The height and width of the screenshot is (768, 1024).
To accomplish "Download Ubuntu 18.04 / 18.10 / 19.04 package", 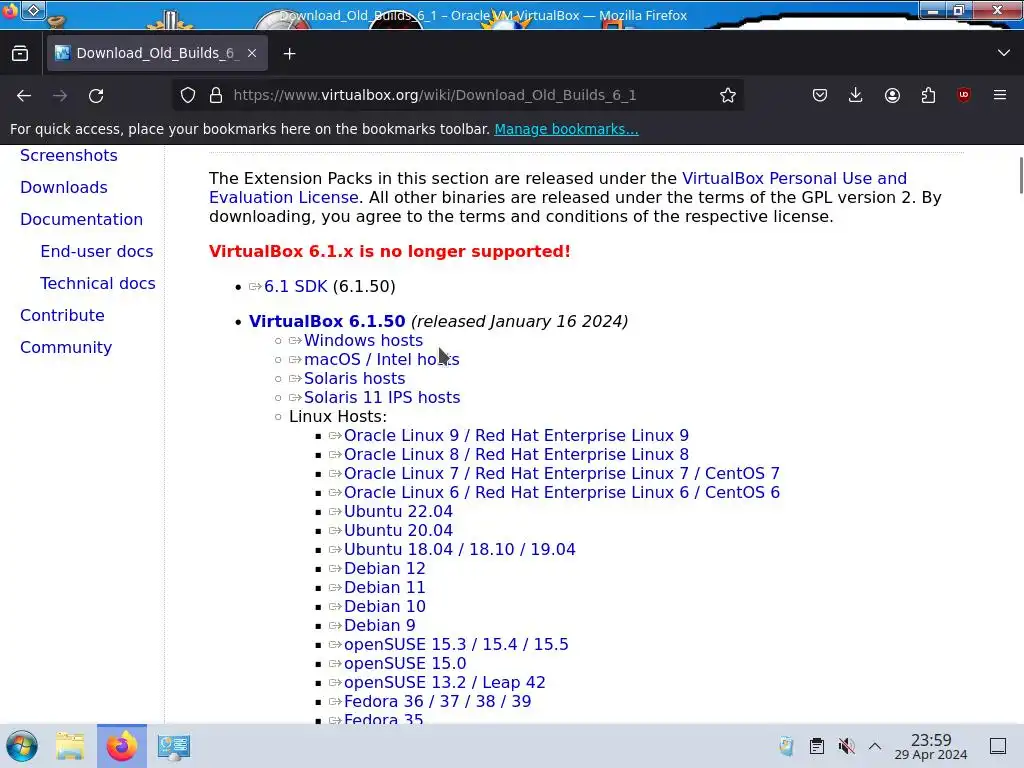I will pos(459,549).
